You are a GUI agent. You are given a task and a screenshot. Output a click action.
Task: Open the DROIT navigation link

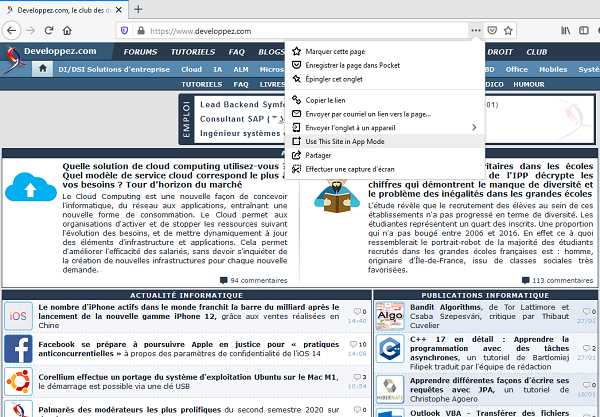click(x=500, y=52)
